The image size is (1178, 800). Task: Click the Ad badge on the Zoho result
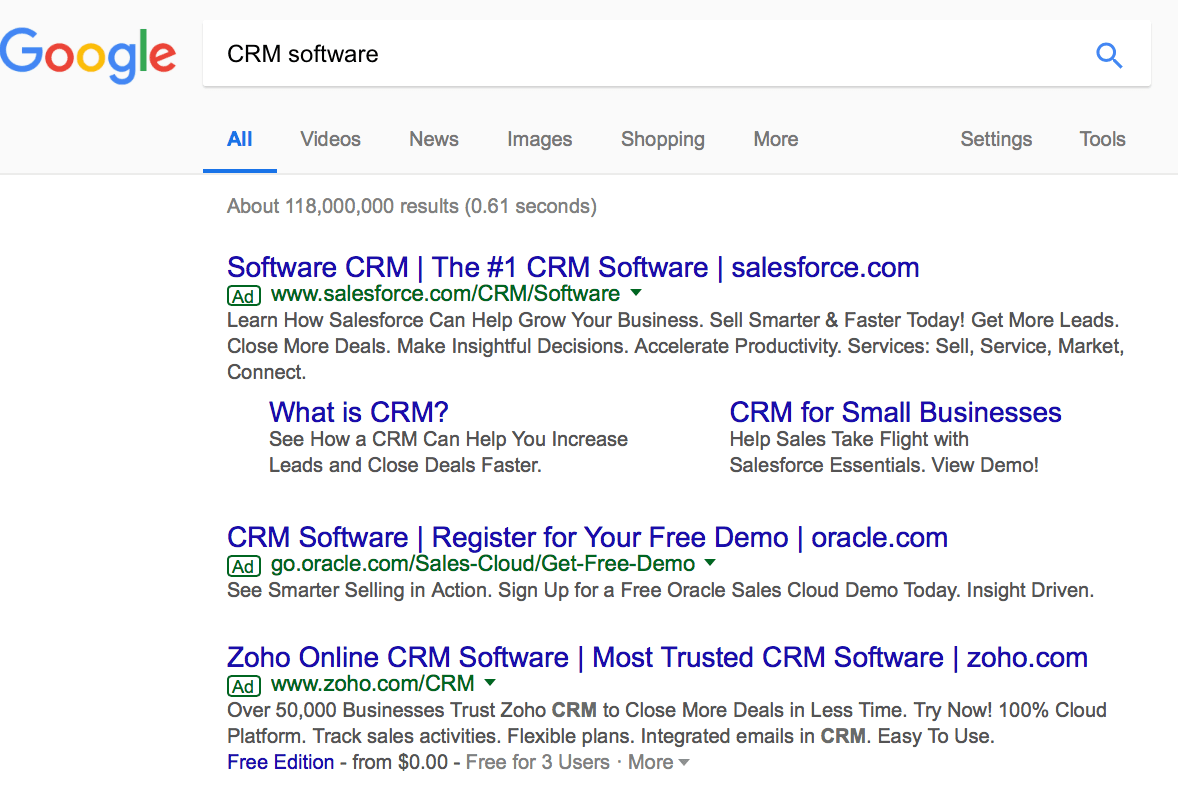[x=243, y=686]
